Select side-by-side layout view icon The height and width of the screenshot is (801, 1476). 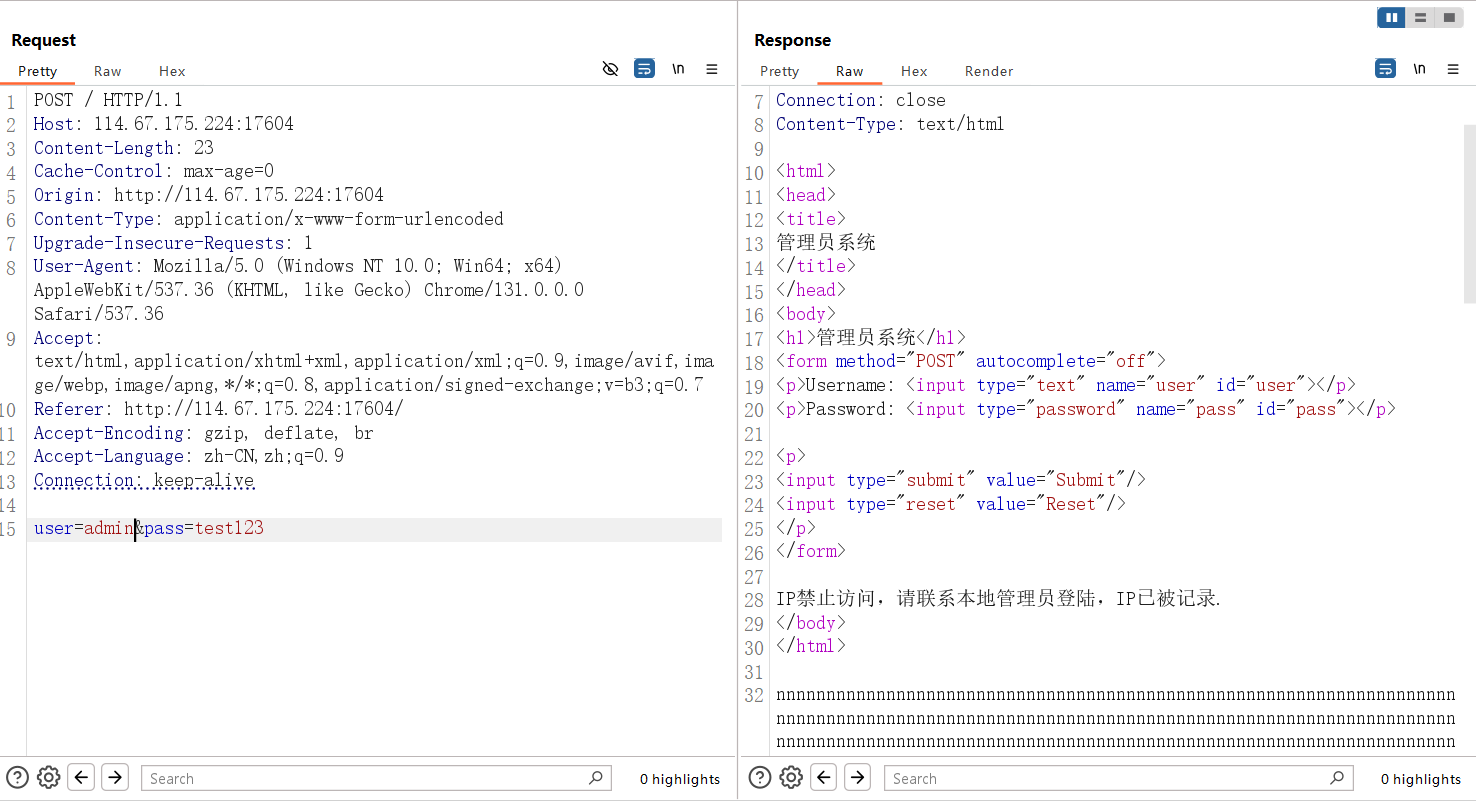coord(1391,18)
